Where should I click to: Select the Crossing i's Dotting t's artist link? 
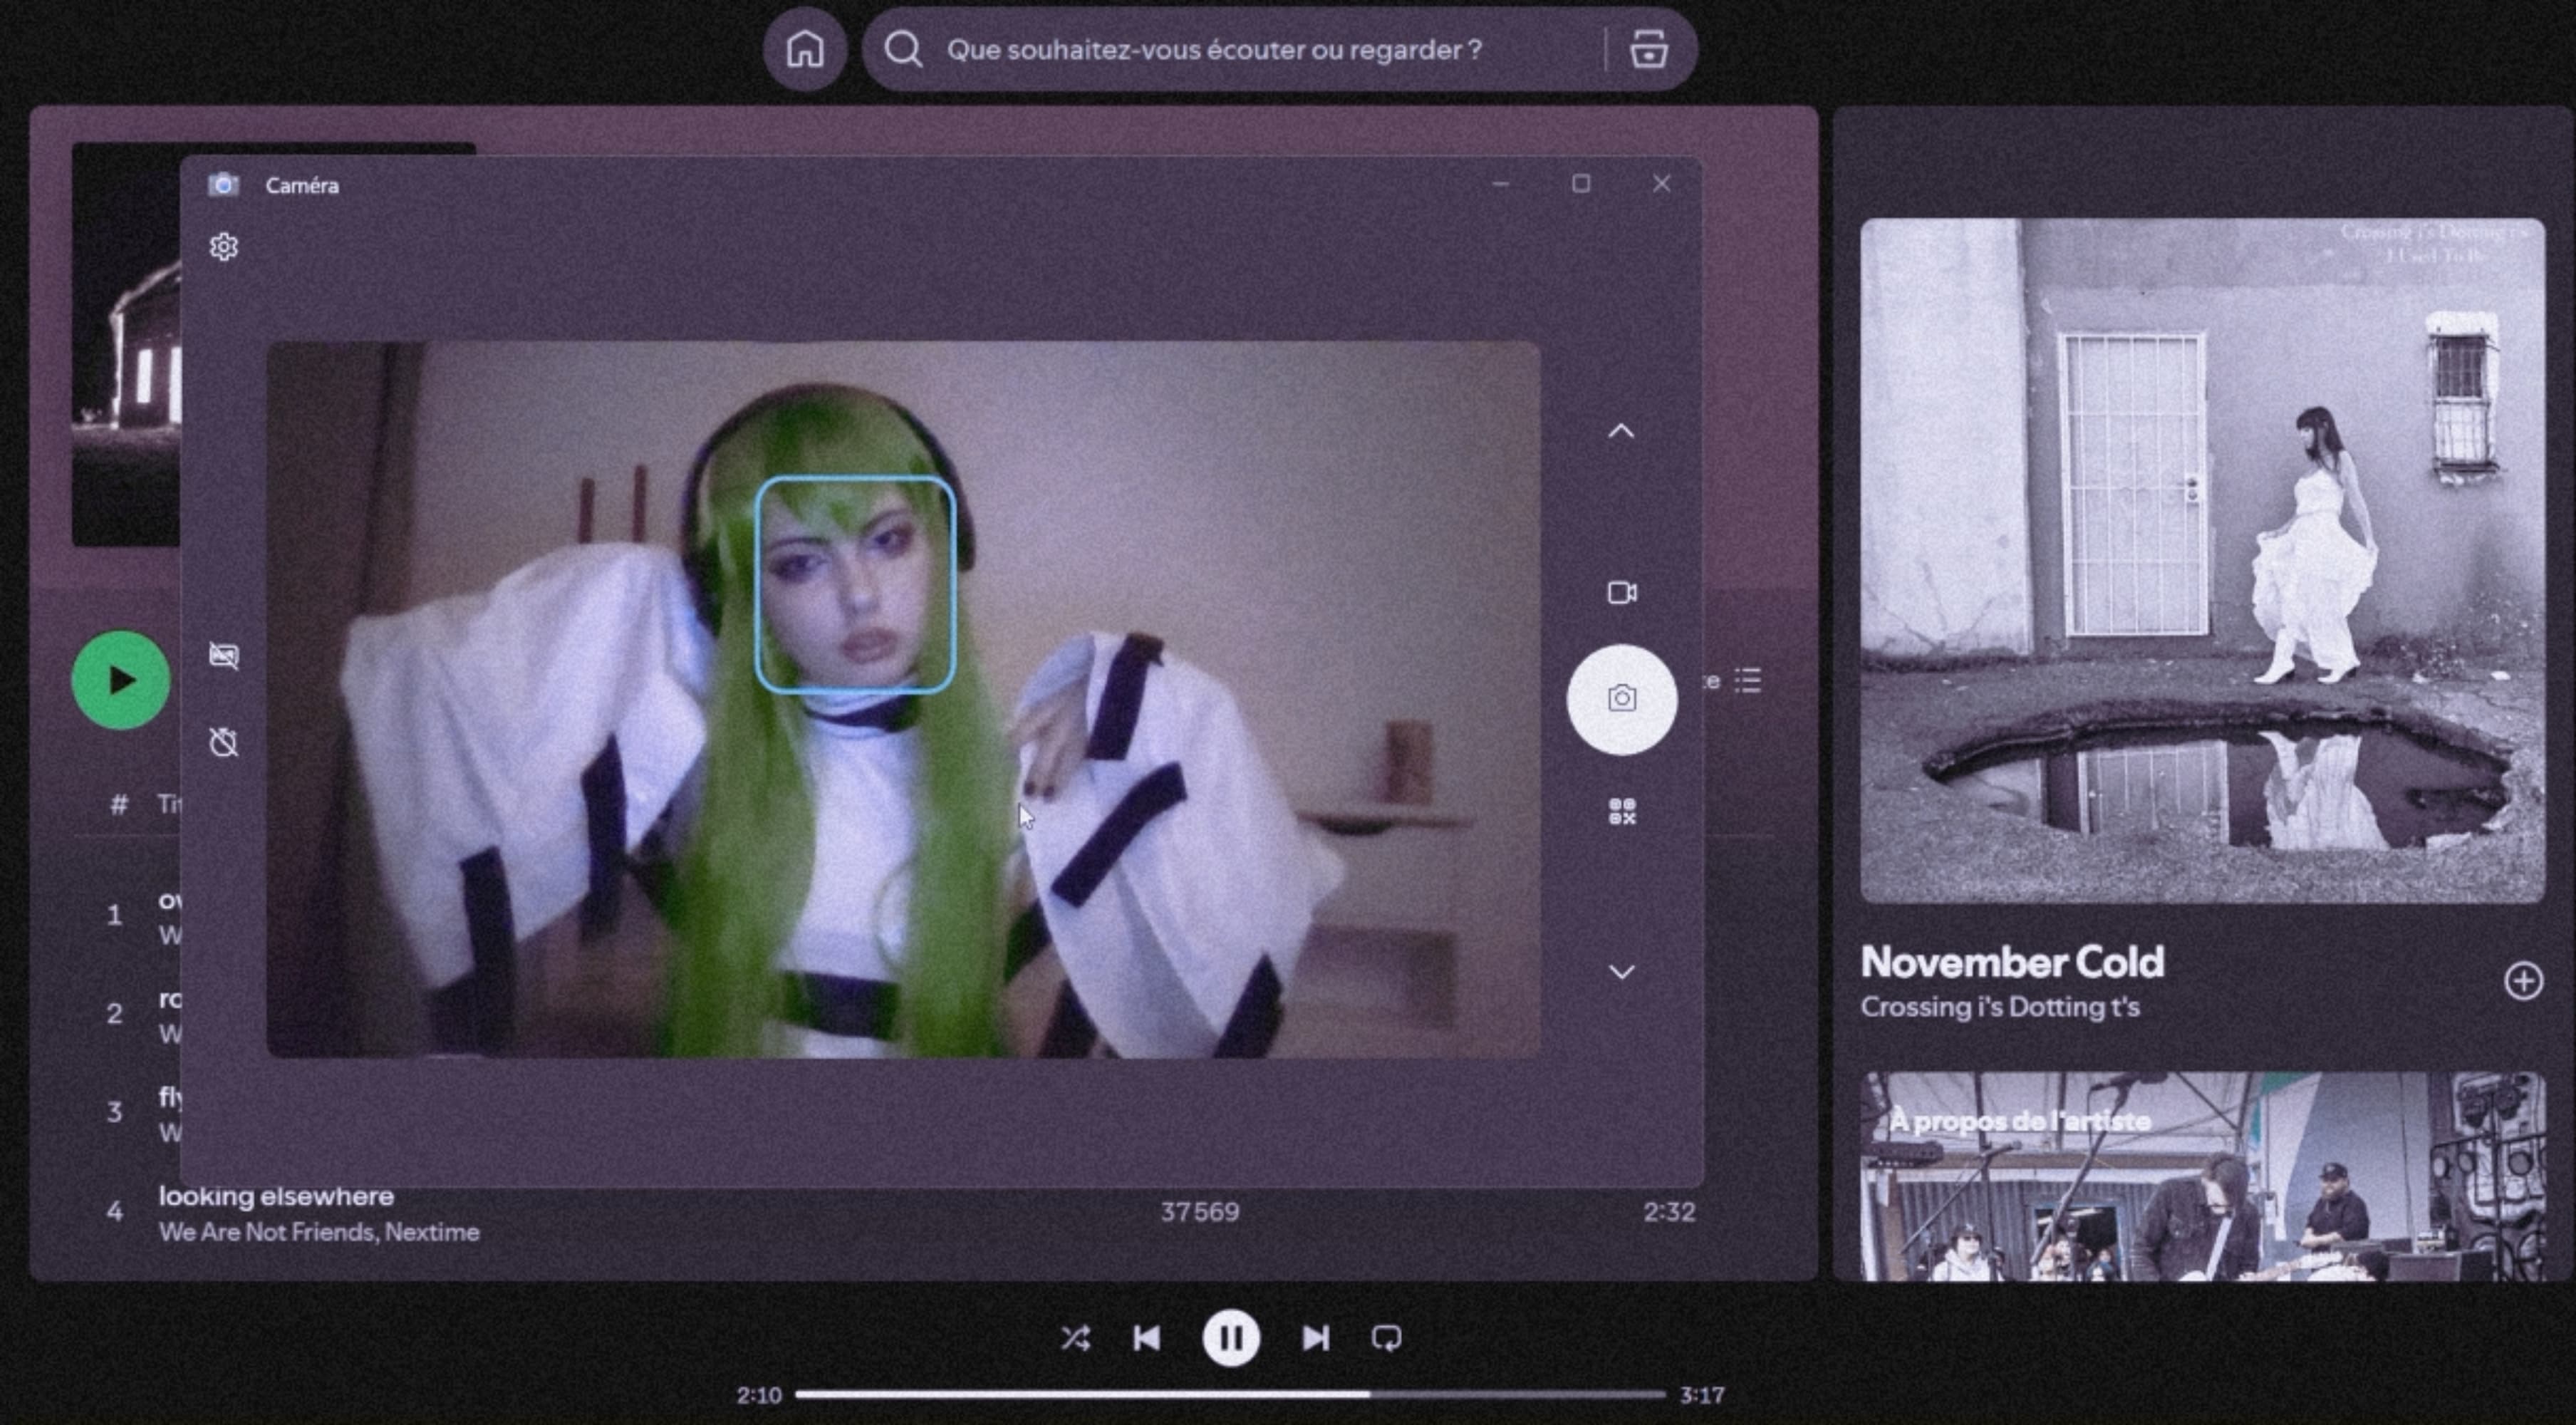[x=2001, y=1007]
